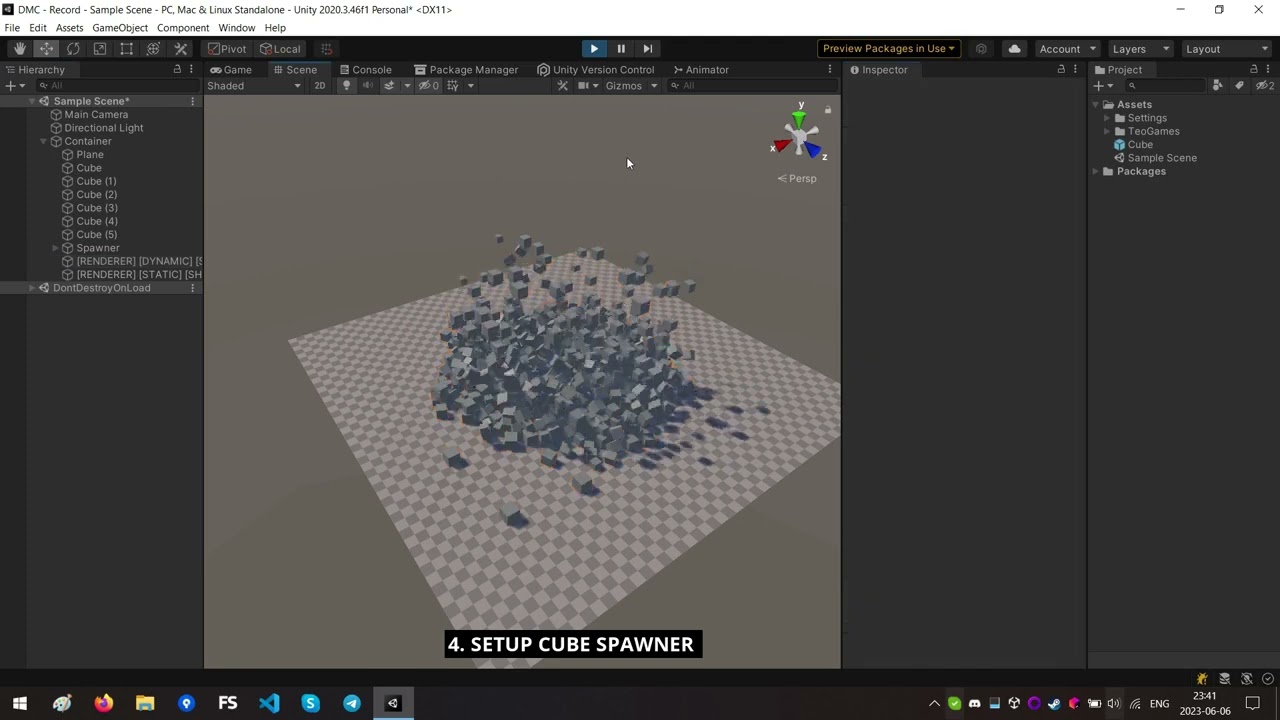Click Search by Label icon in Project

tap(1239, 86)
